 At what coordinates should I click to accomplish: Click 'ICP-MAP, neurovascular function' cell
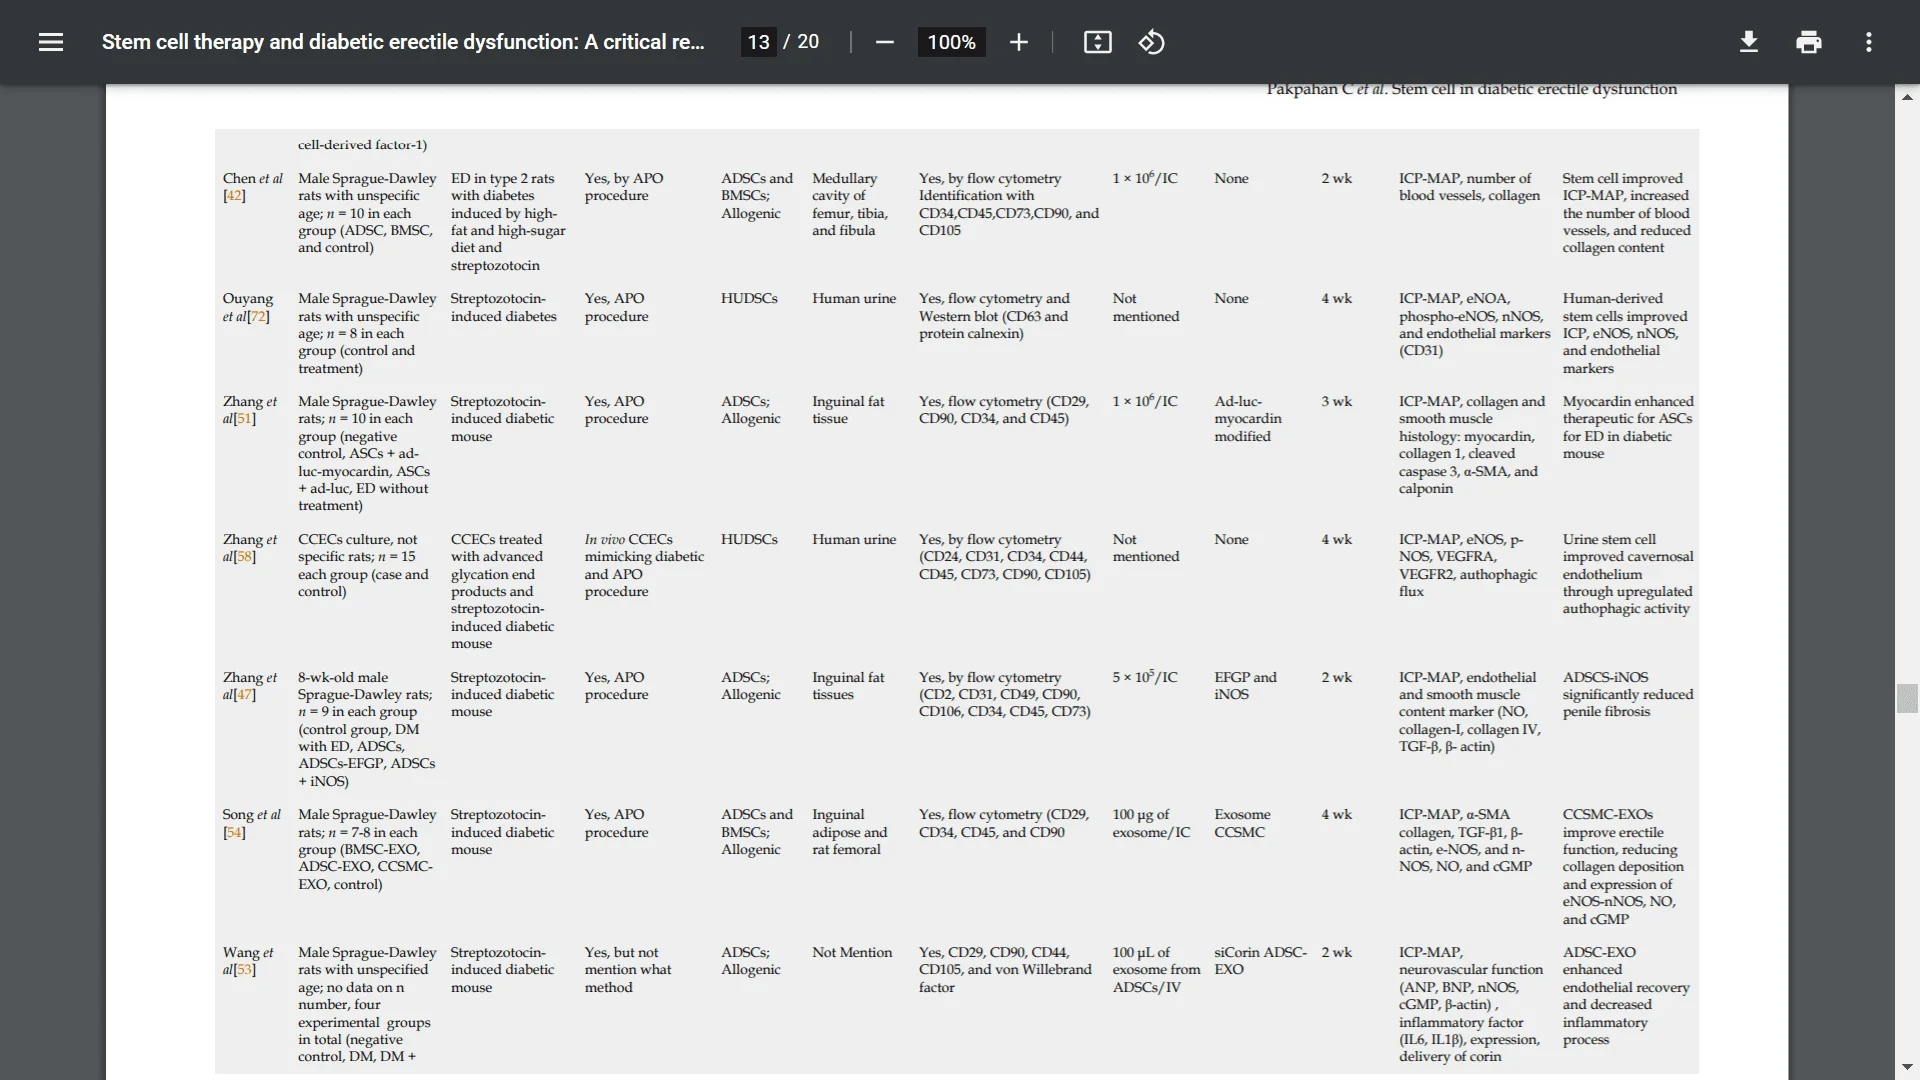click(x=1470, y=1005)
